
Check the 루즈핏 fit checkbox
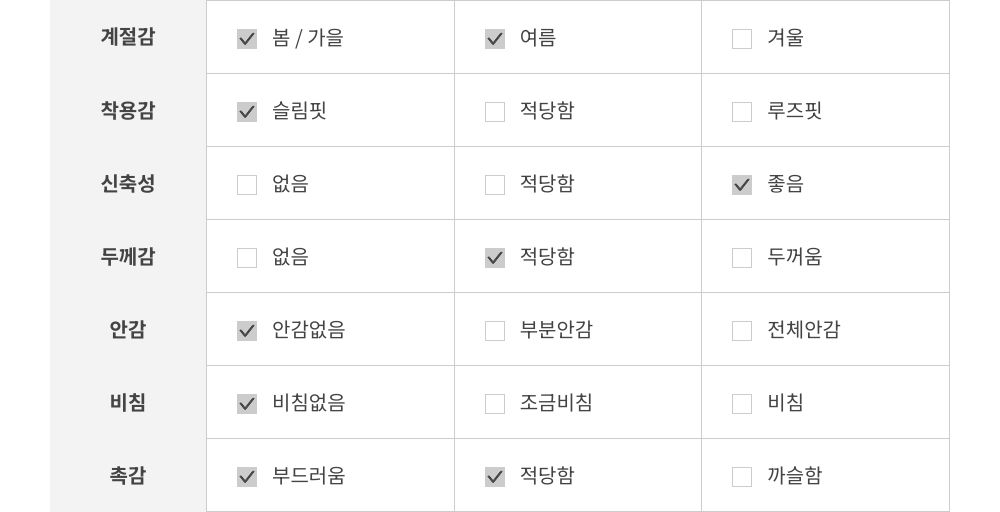pyautogui.click(x=742, y=112)
